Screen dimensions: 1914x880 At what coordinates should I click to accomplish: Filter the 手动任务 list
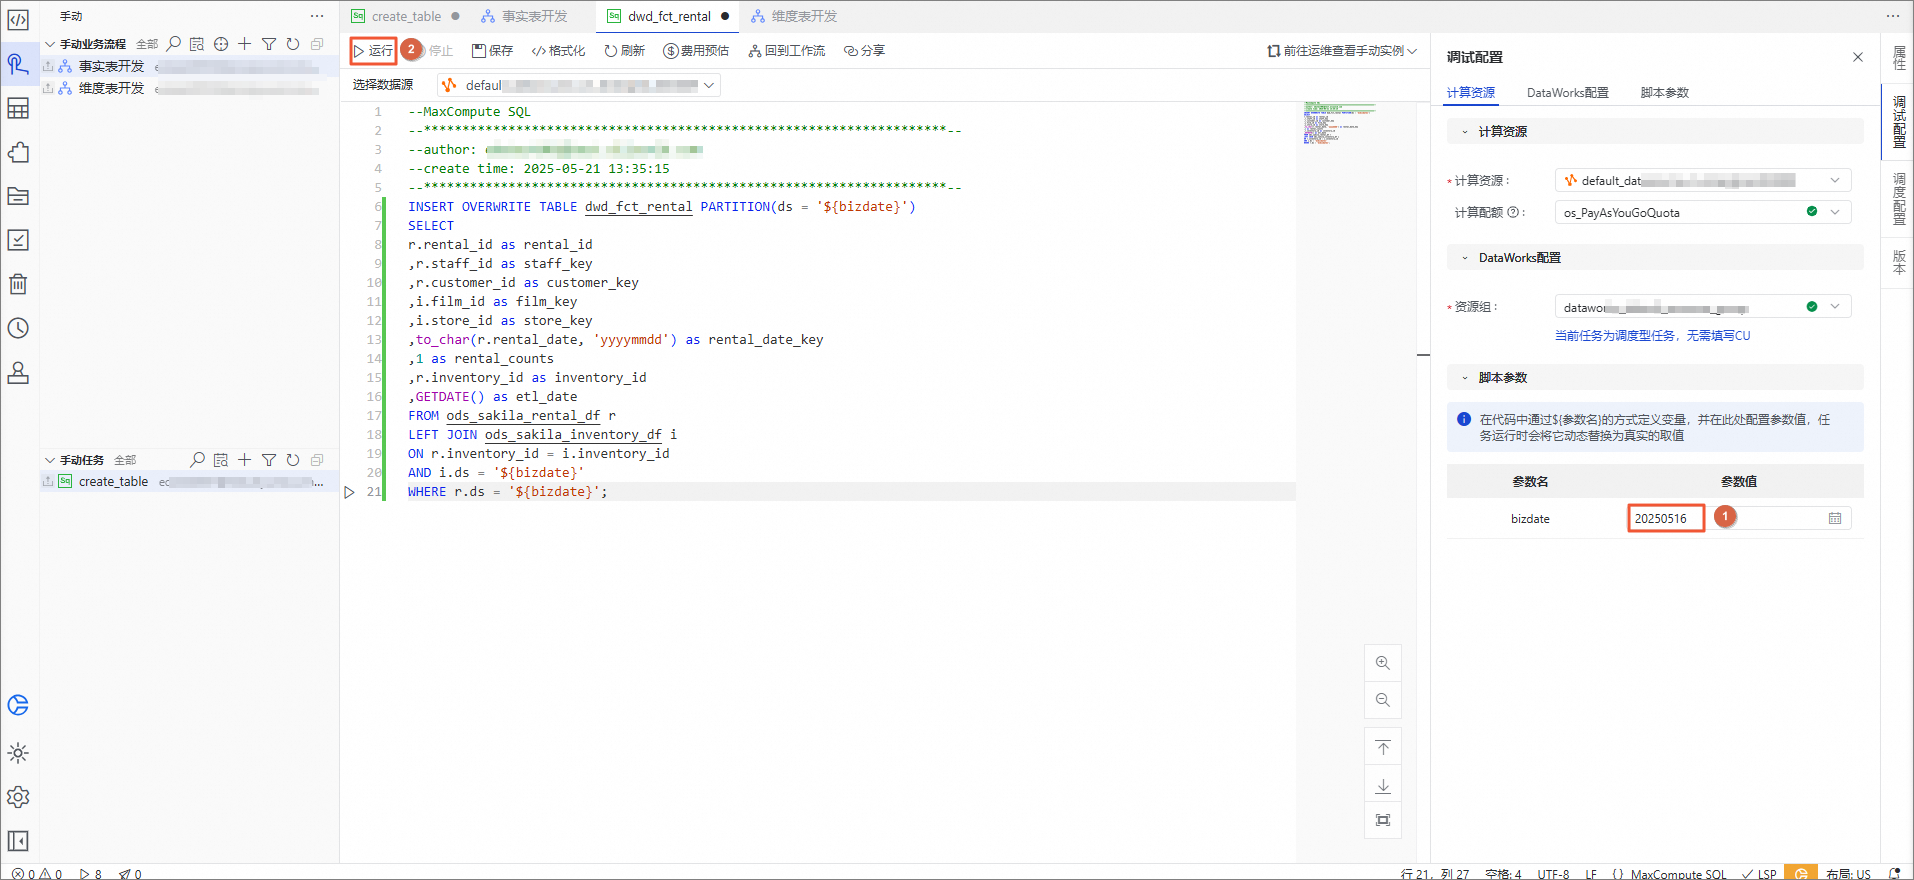[x=269, y=460]
